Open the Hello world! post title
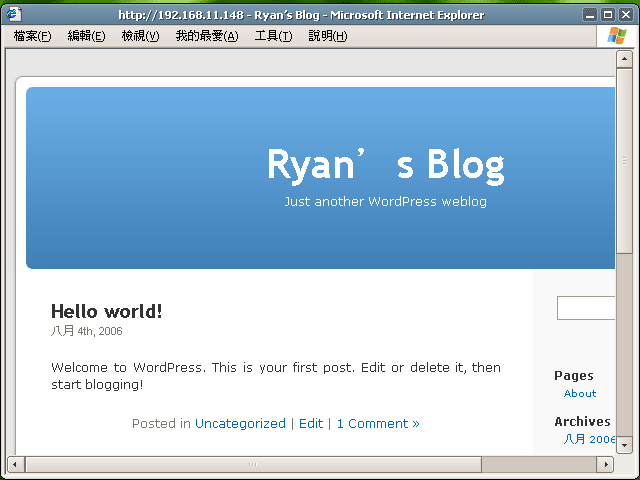The image size is (640, 480). 107,311
